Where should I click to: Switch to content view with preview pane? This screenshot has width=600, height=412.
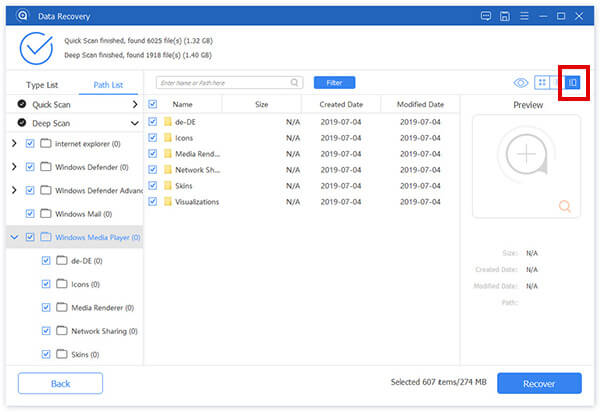click(x=572, y=83)
